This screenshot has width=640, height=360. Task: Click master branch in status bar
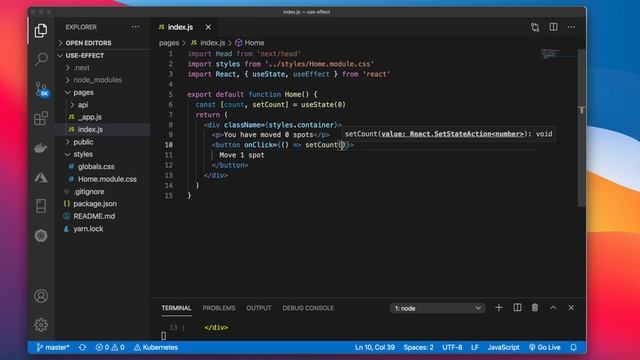[53, 347]
